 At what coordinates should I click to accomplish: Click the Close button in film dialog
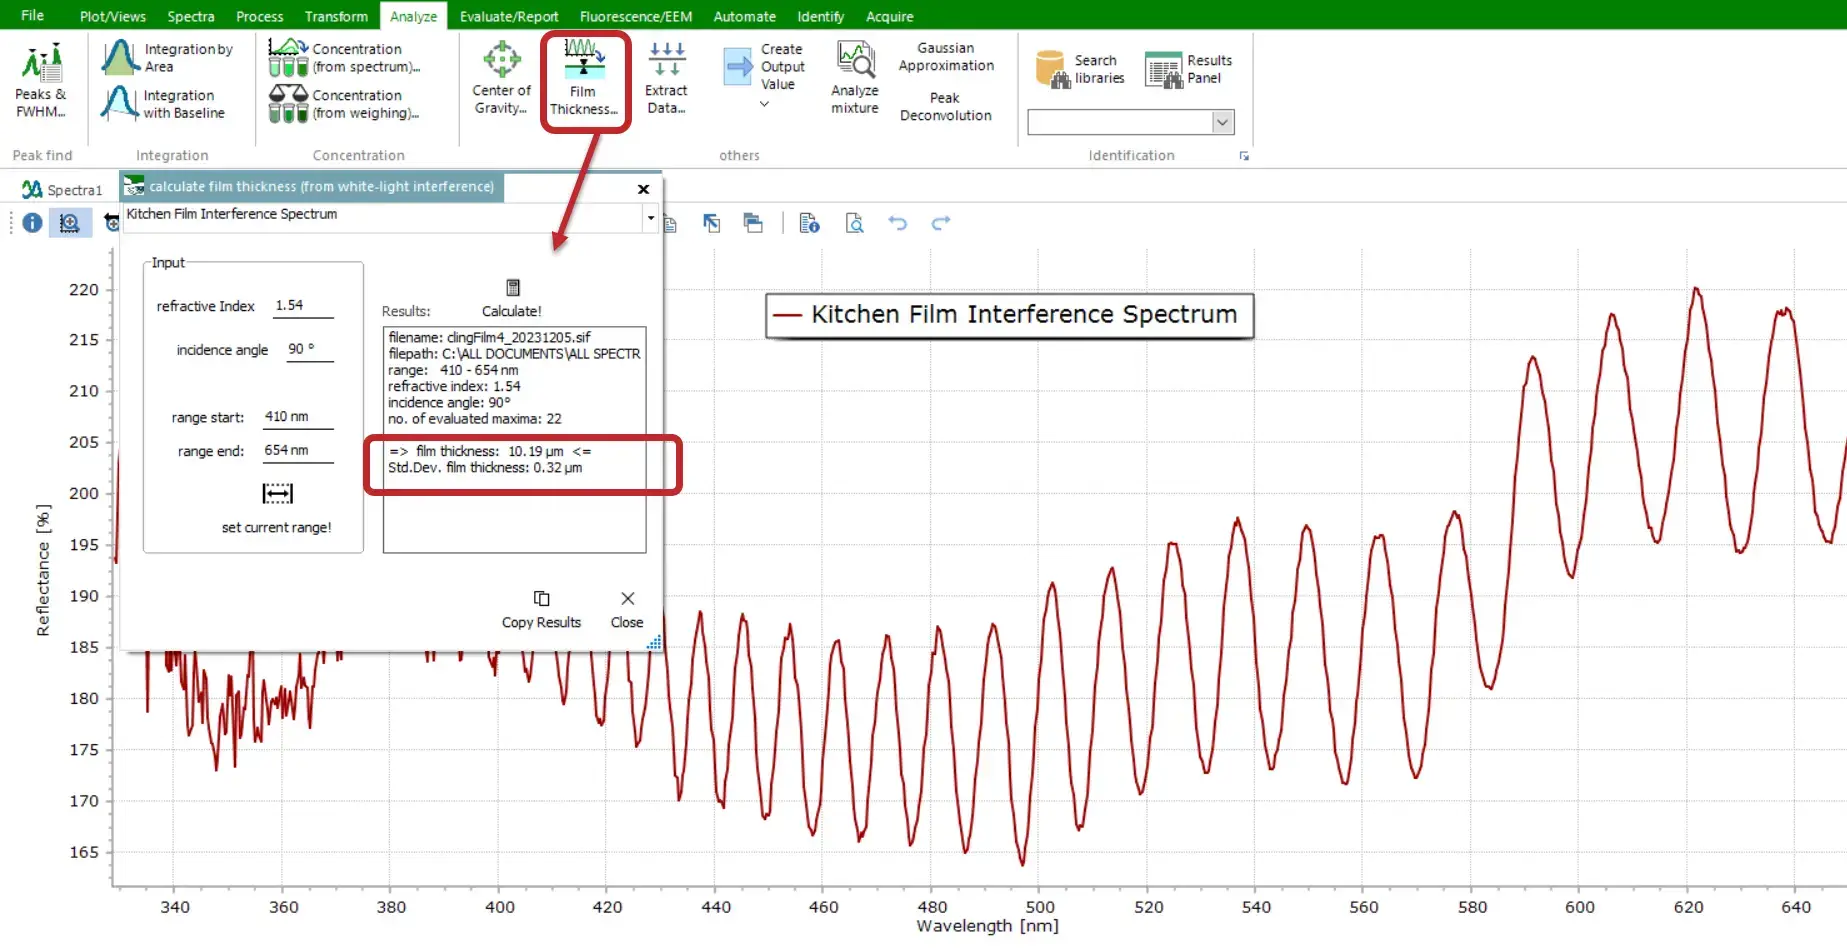tap(627, 609)
